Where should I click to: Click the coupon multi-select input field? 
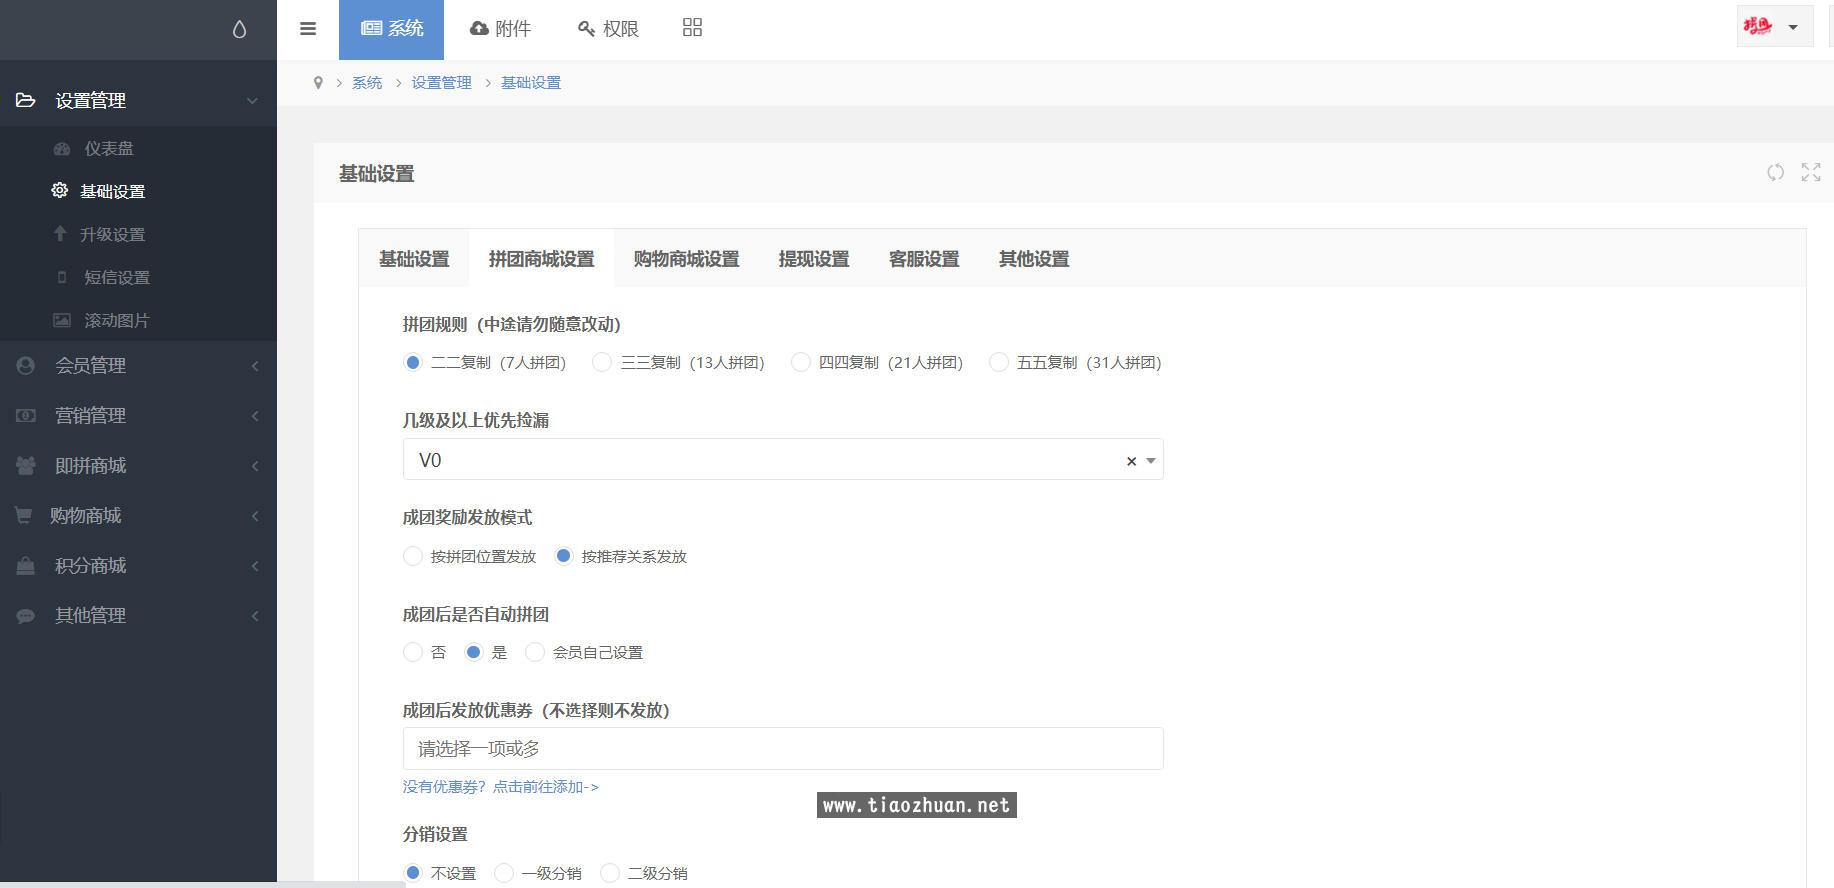[782, 749]
